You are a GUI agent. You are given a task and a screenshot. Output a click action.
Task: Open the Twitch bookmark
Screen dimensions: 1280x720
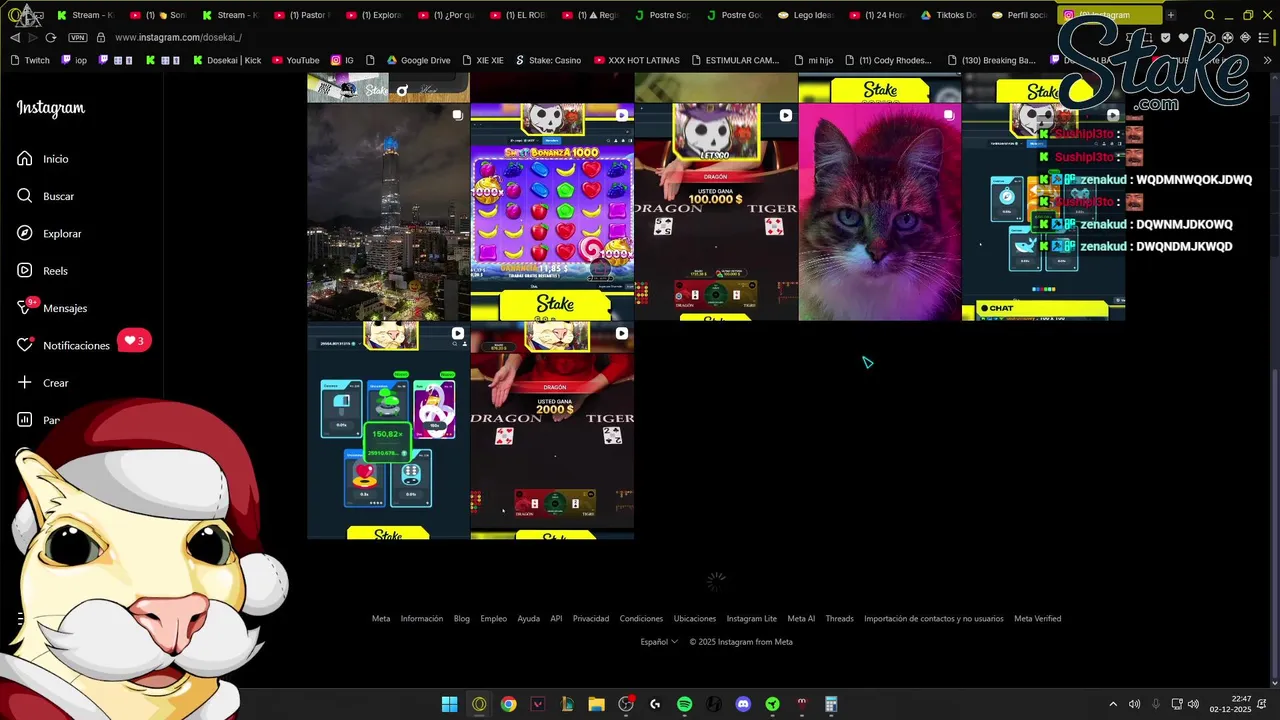(30, 60)
